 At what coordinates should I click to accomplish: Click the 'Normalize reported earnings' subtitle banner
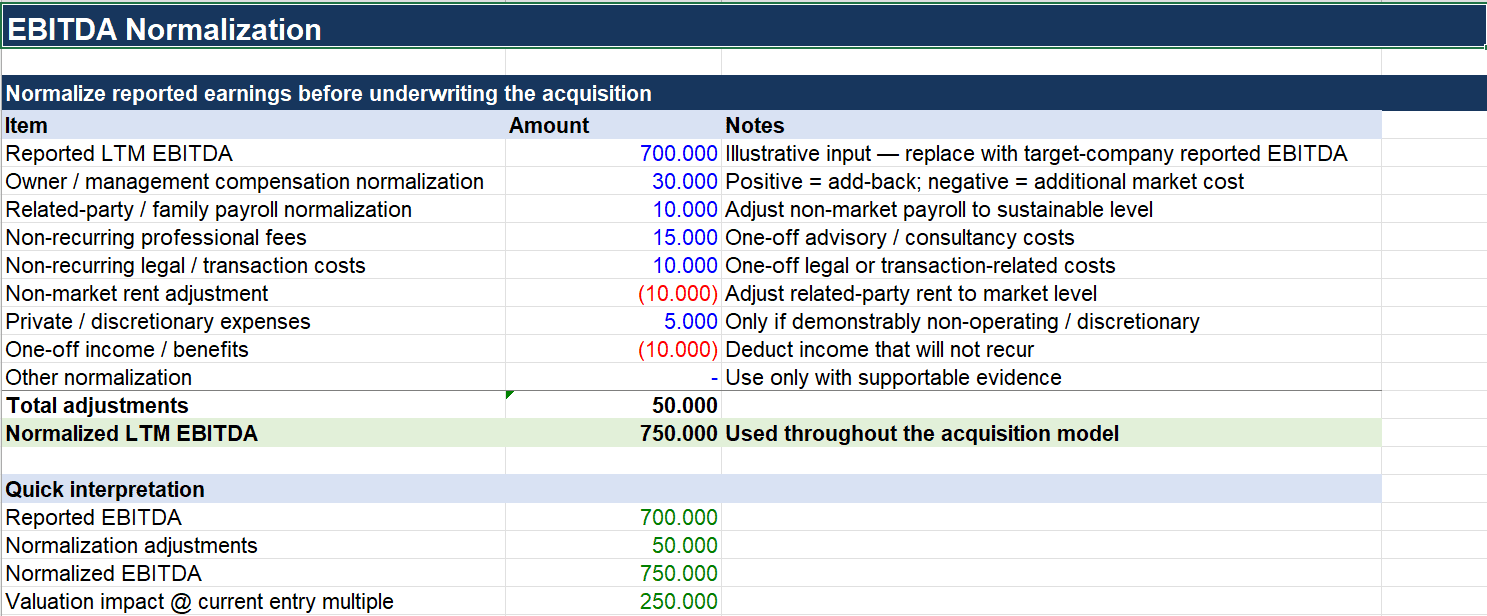tap(743, 93)
